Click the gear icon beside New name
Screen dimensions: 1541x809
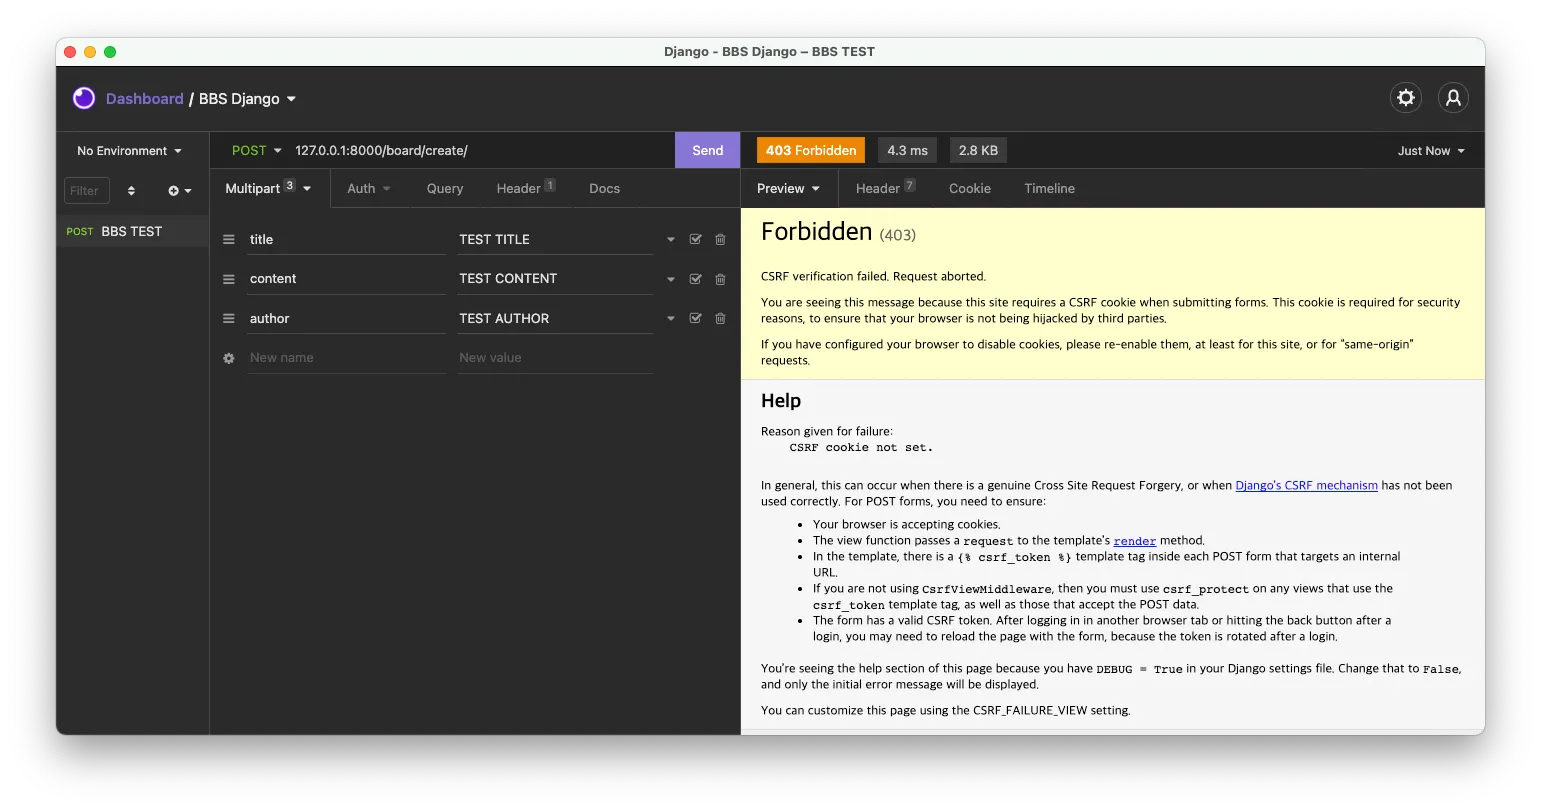coord(229,358)
